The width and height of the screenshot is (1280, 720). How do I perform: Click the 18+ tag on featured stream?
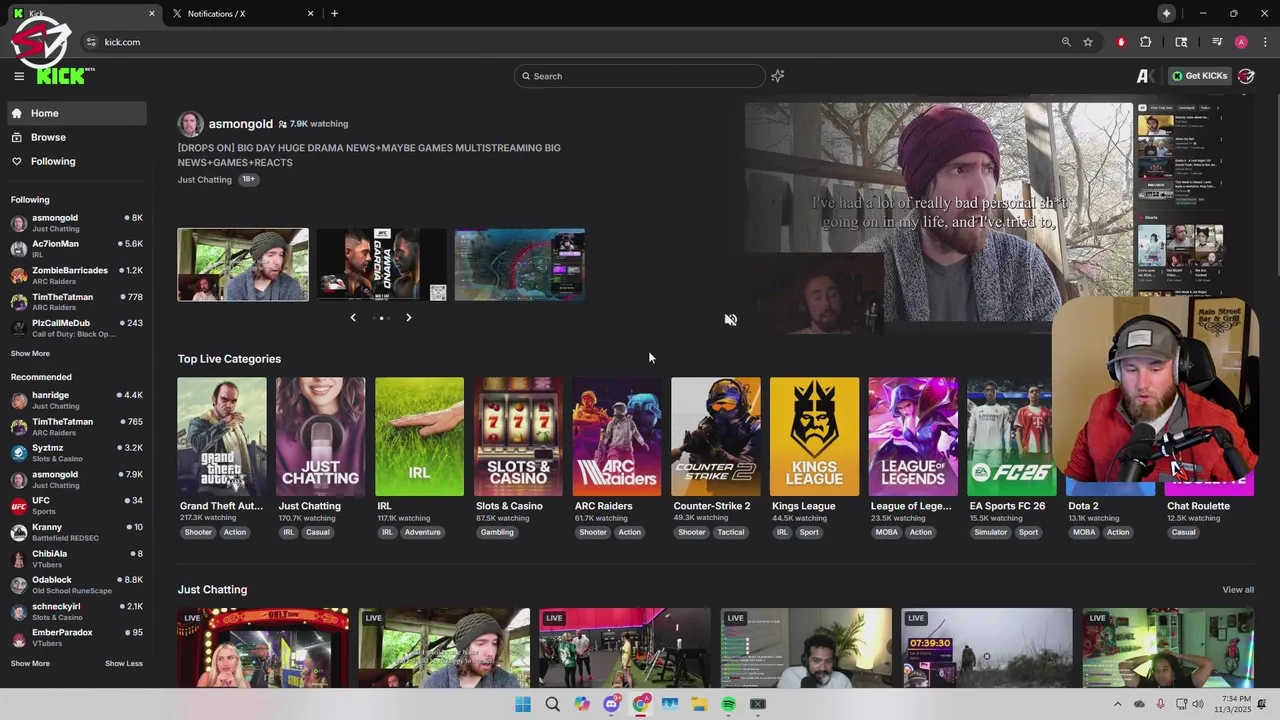tap(248, 180)
